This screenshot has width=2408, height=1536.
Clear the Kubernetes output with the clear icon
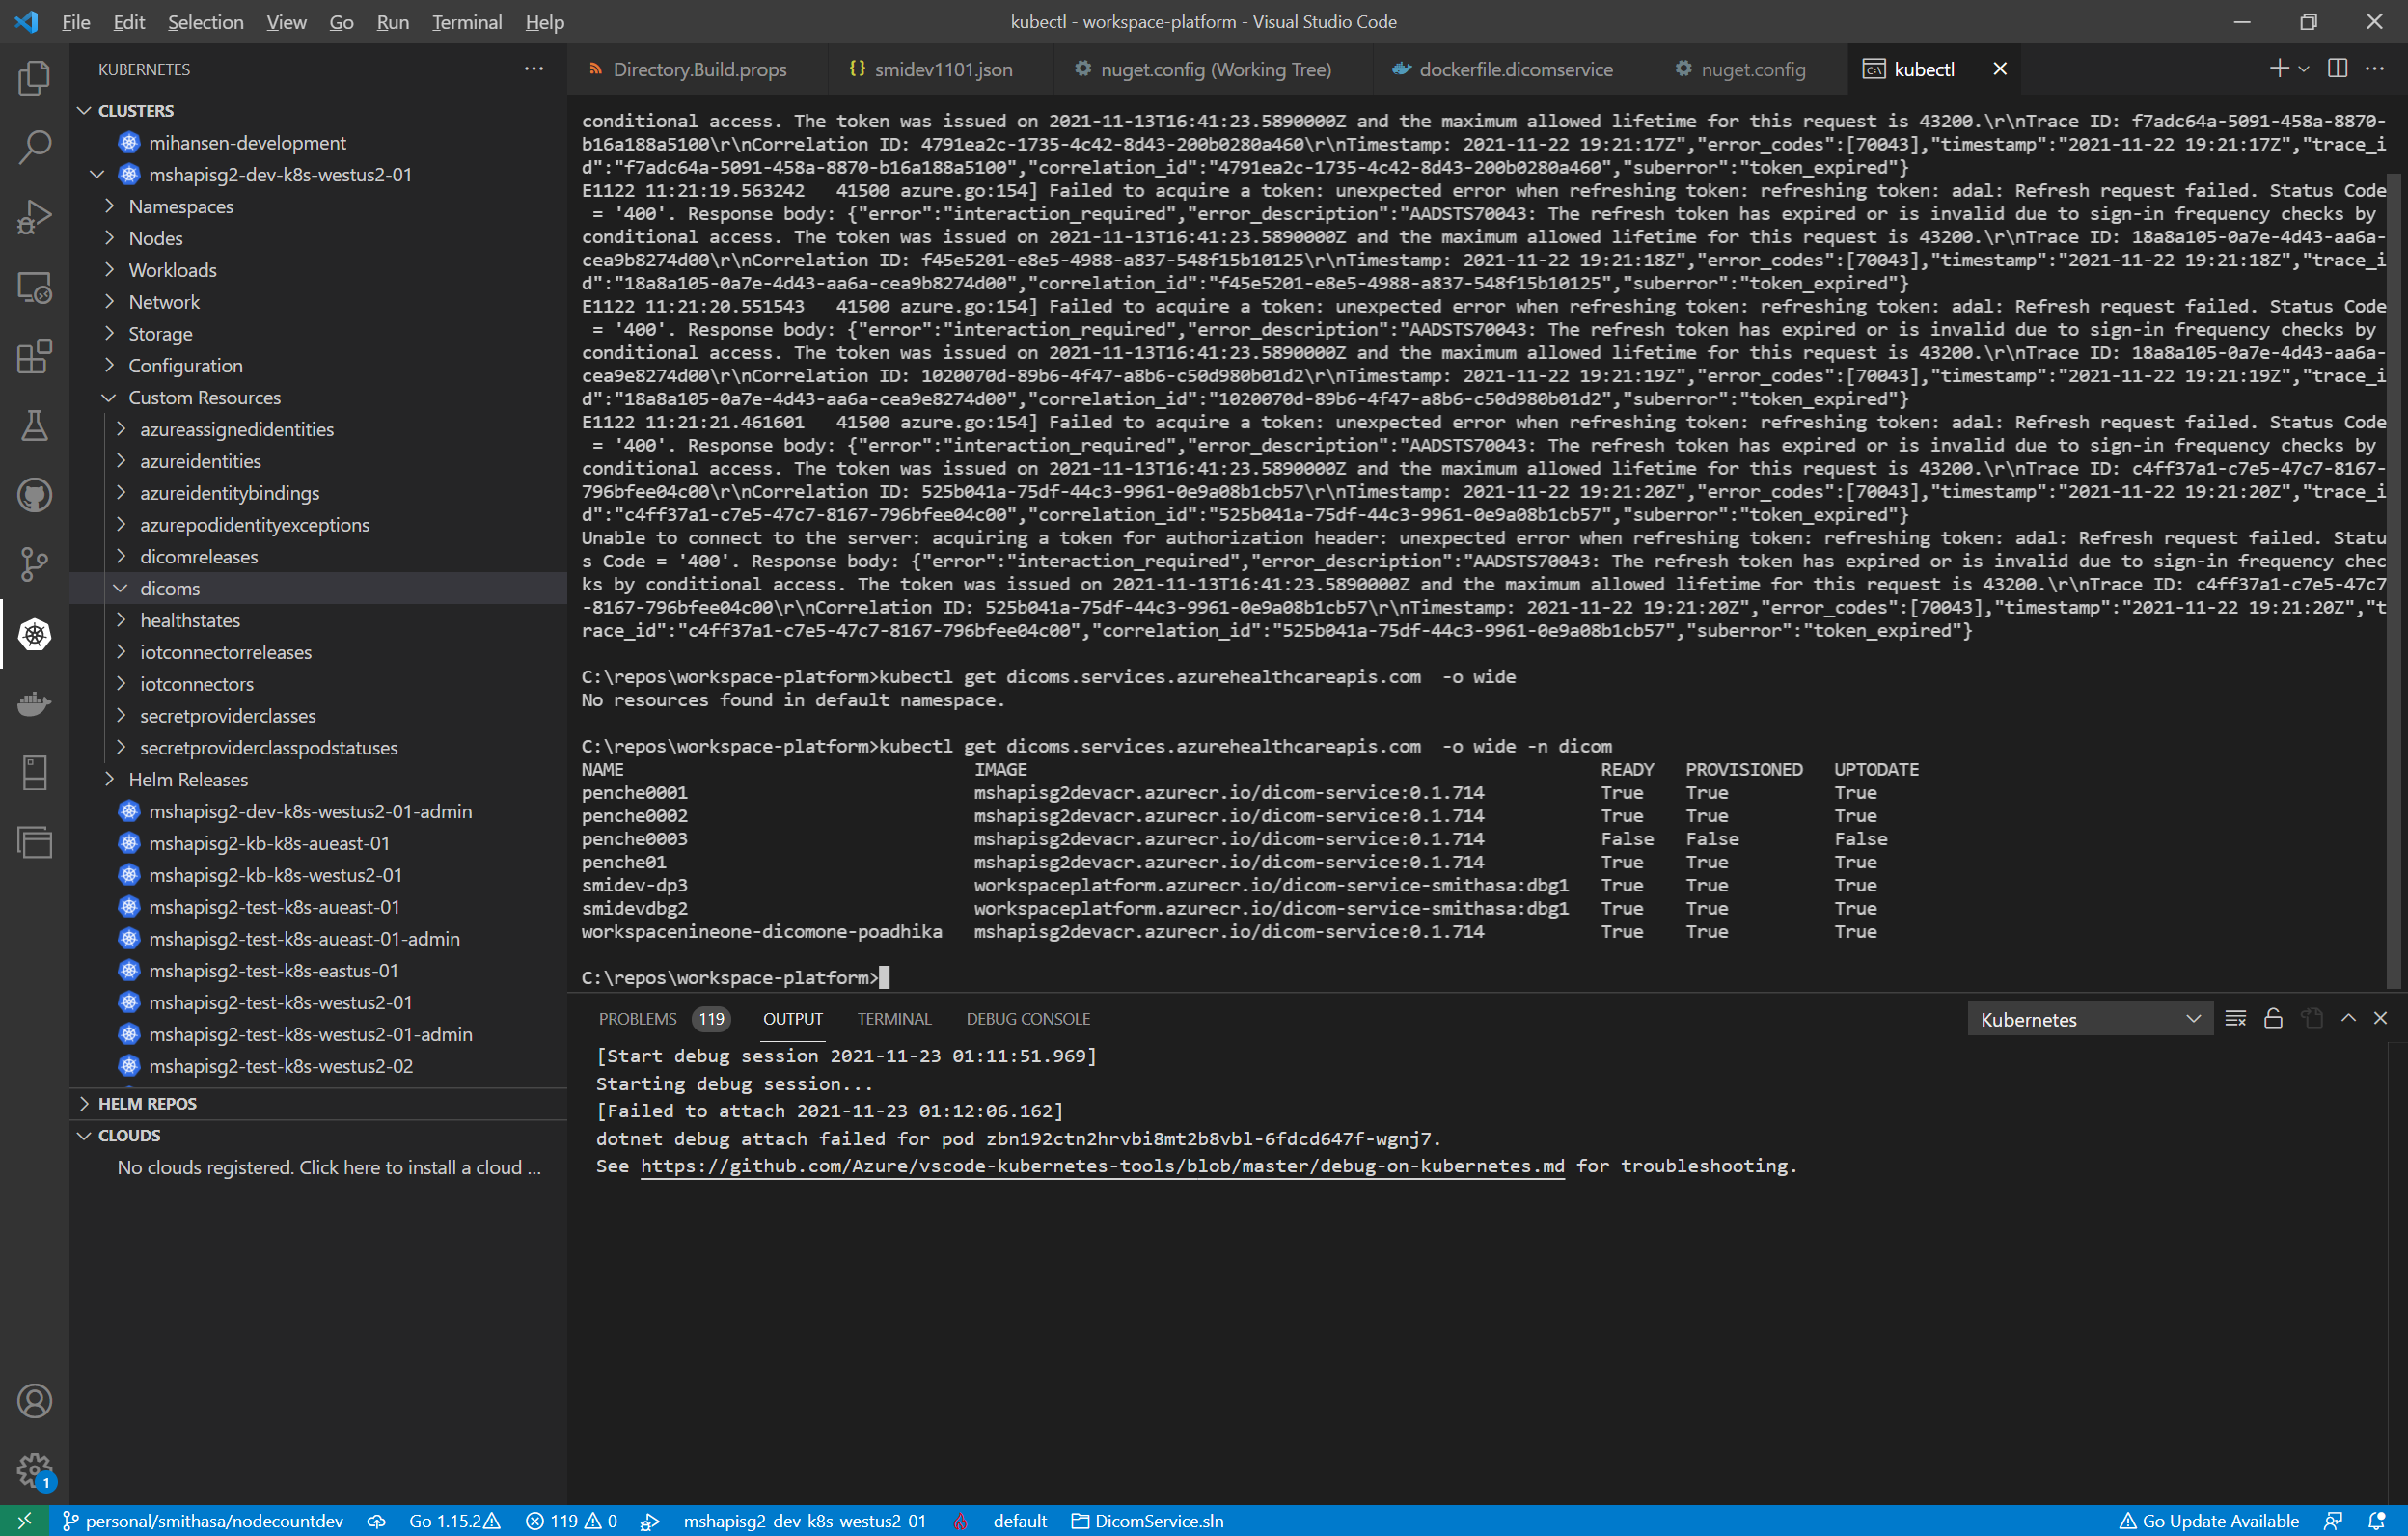point(2234,1018)
